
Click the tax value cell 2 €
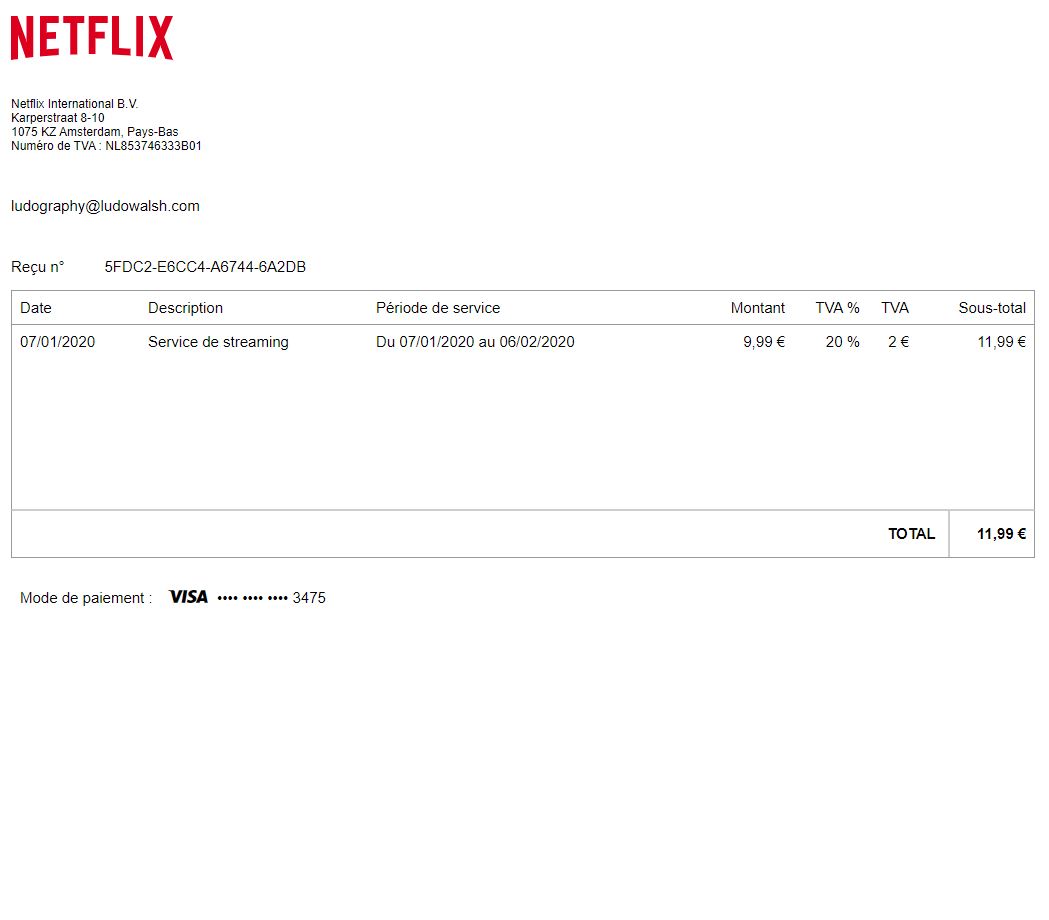tap(898, 342)
